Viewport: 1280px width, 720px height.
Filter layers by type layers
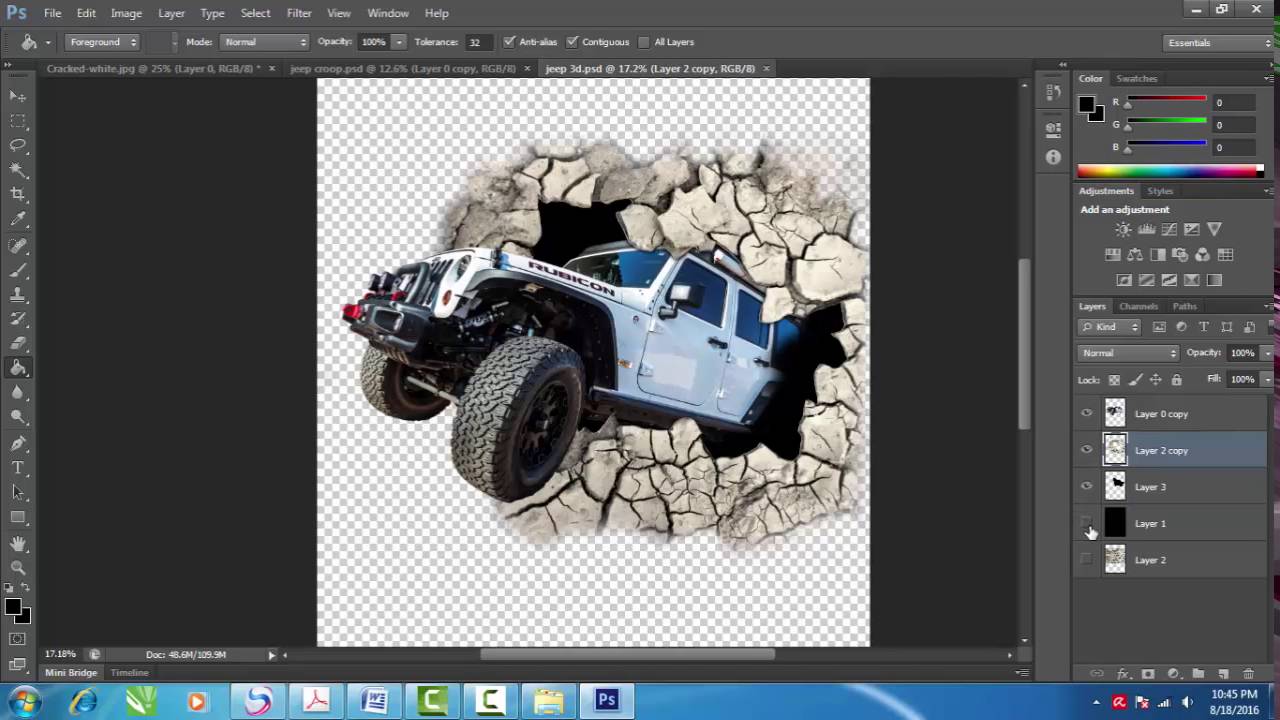coord(1204,327)
